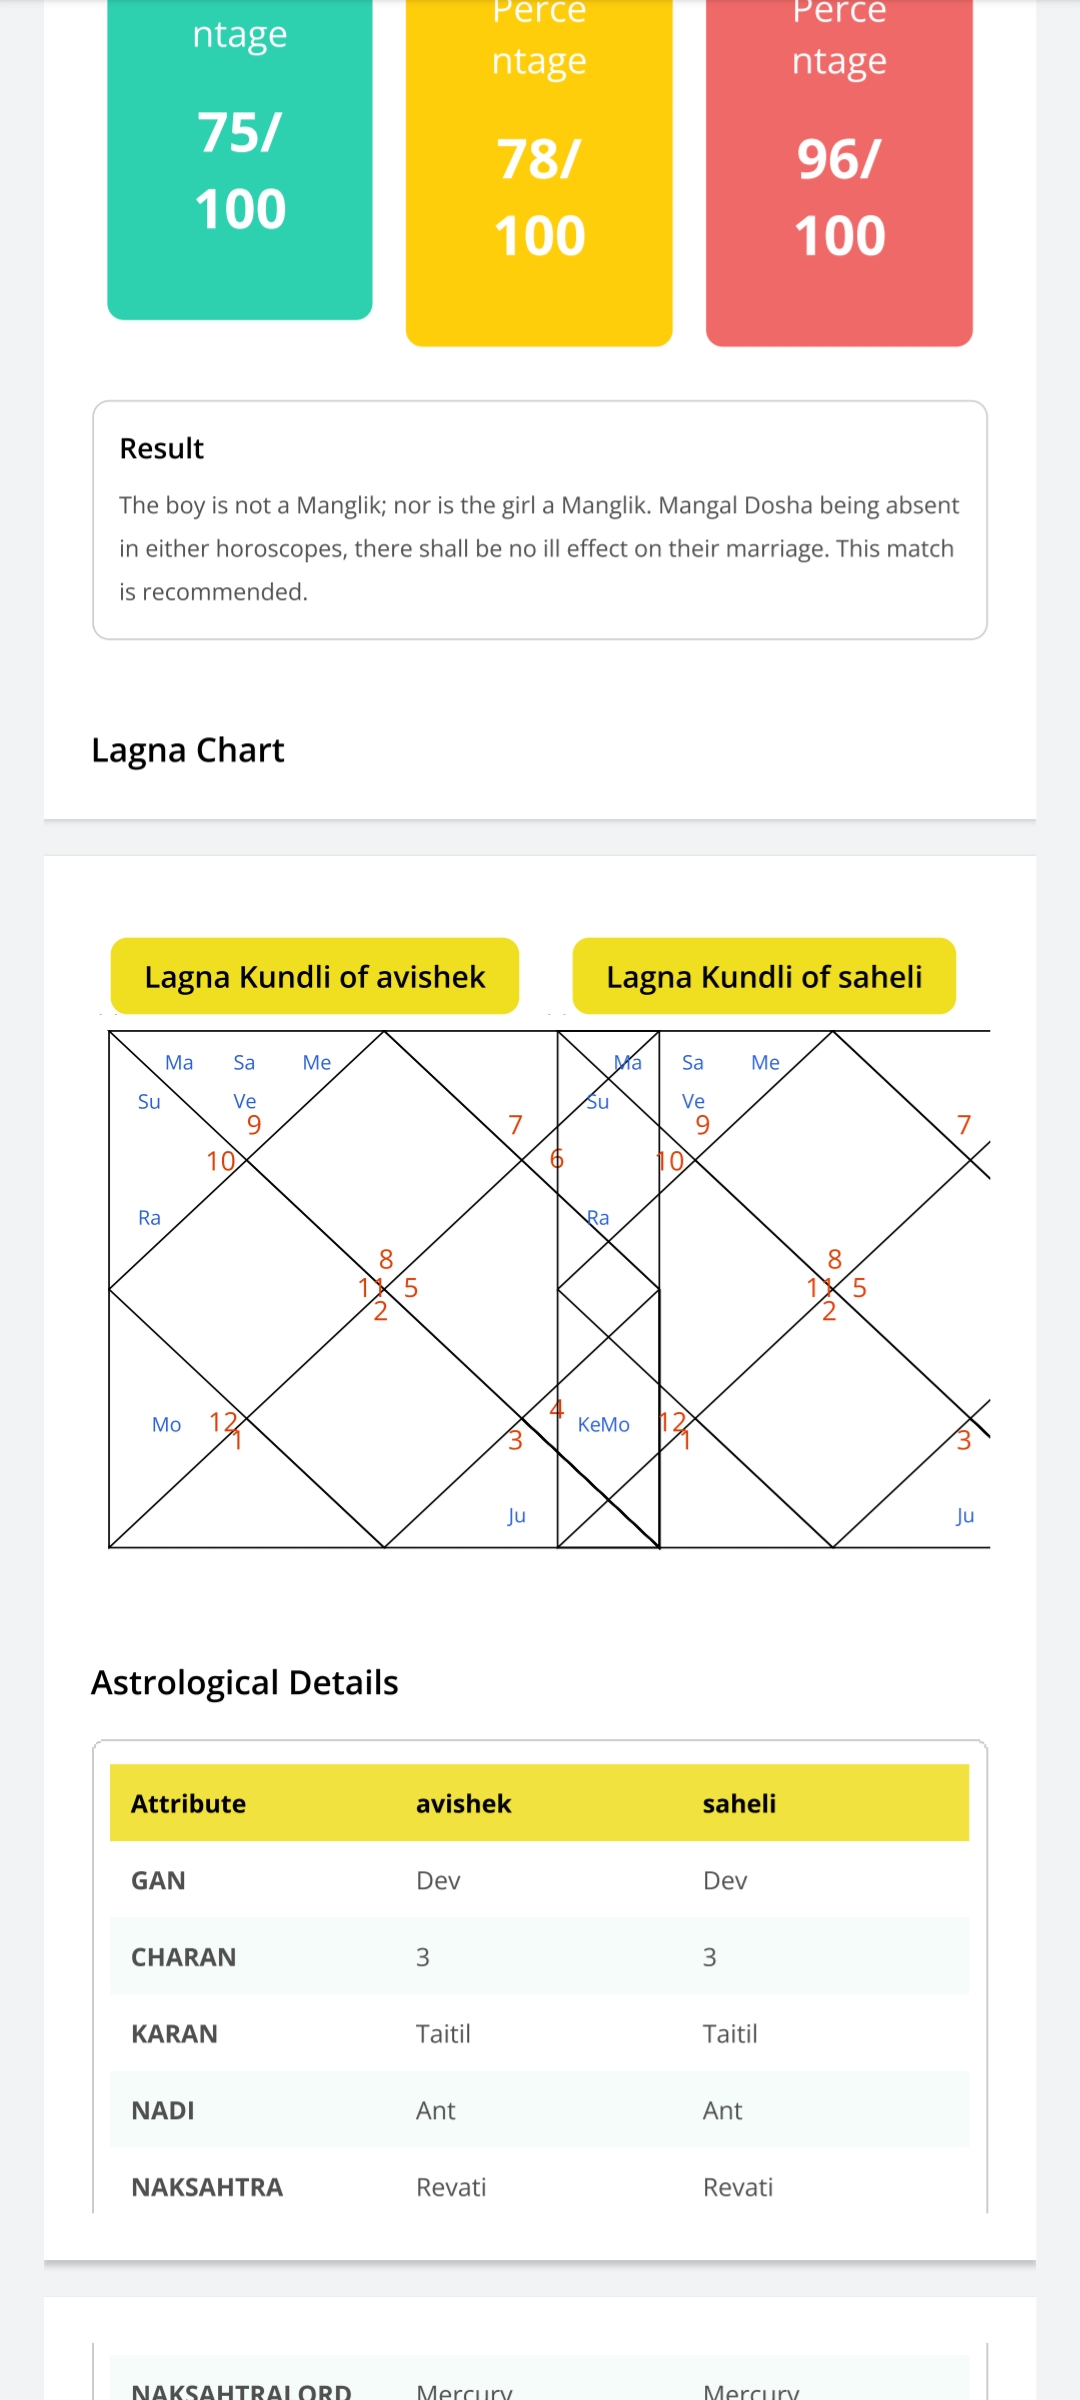
Task: Select the avishek column header in table
Action: click(x=464, y=1804)
